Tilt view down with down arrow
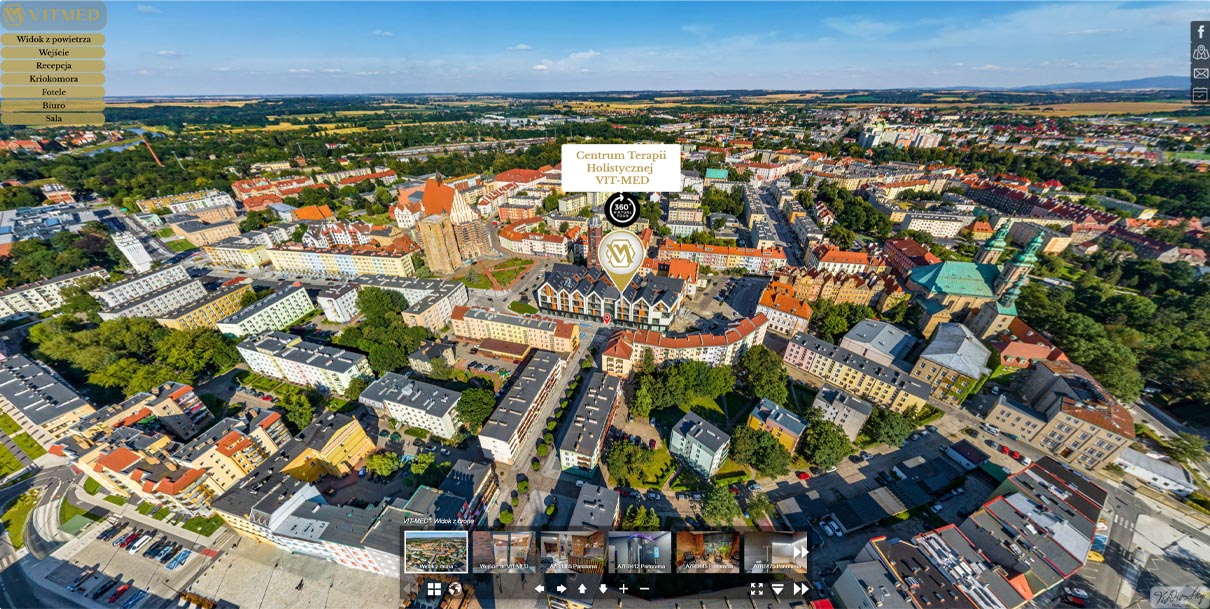 point(603,589)
